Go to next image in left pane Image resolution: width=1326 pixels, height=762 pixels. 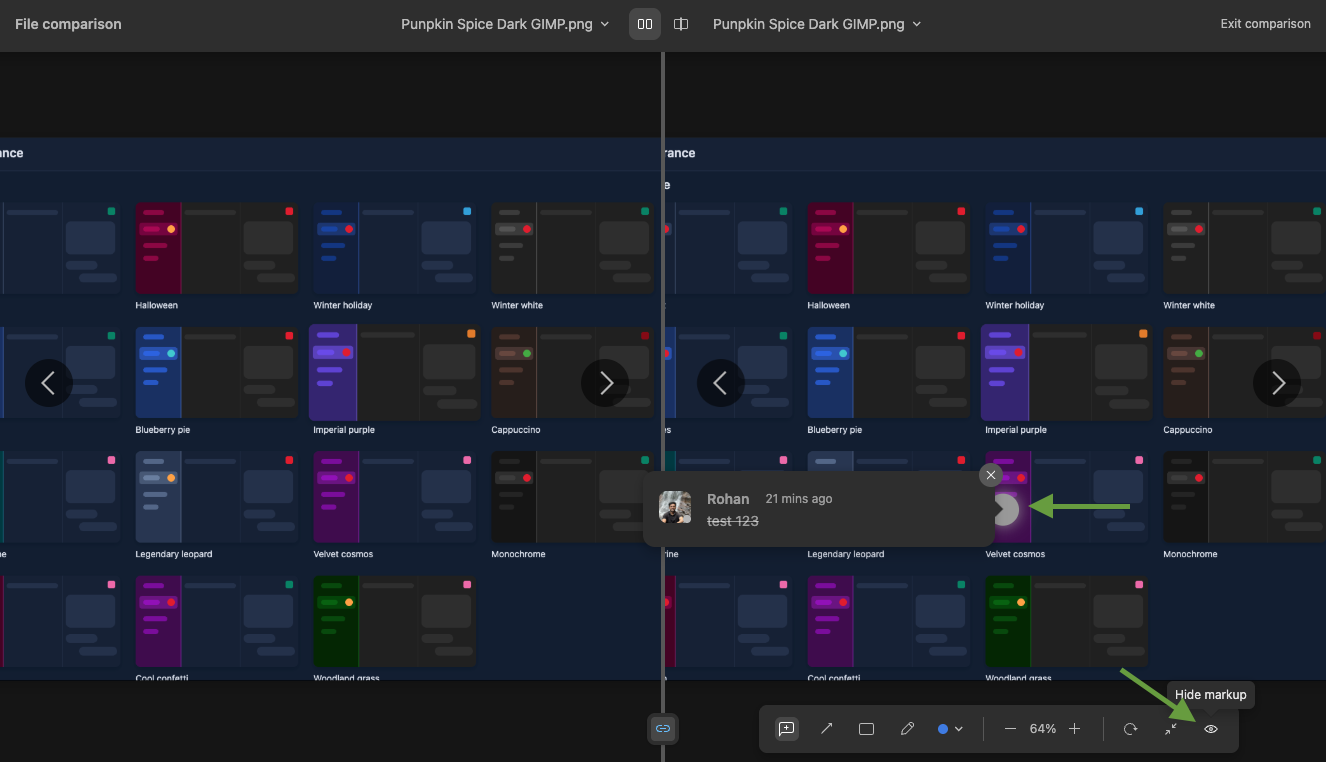tap(605, 383)
